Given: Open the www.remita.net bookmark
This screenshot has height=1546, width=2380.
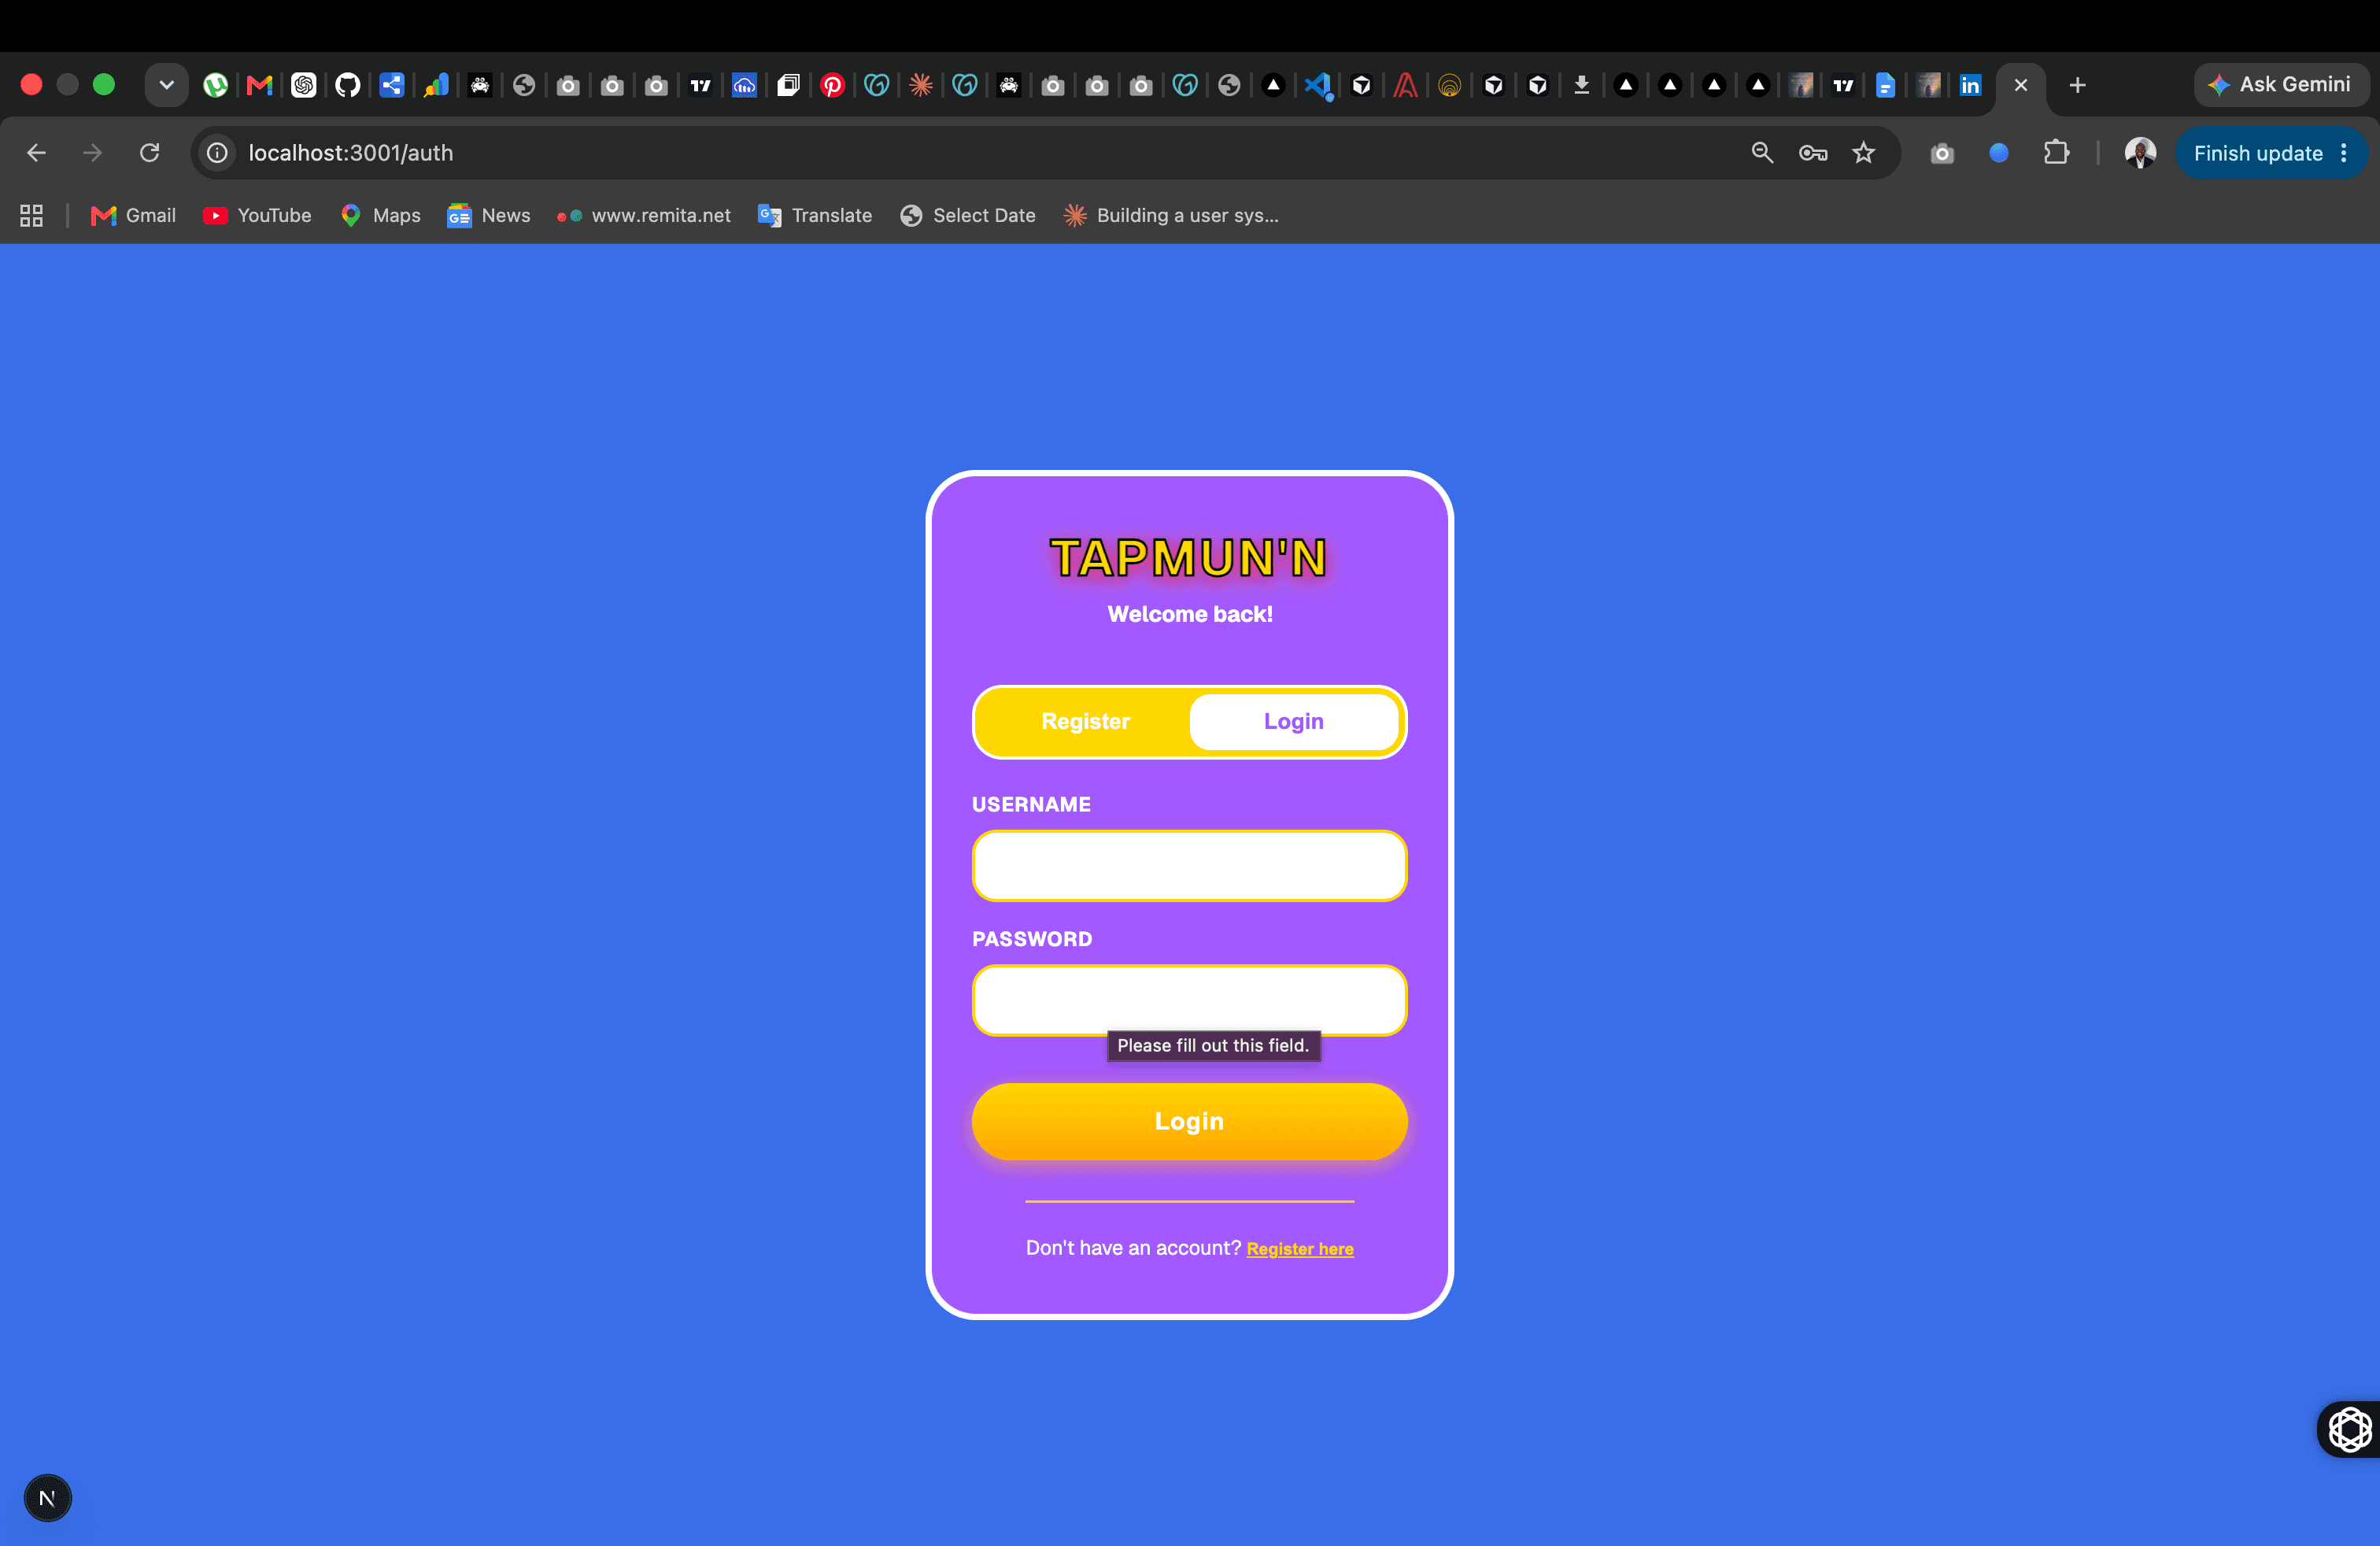Looking at the screenshot, I should pos(644,215).
